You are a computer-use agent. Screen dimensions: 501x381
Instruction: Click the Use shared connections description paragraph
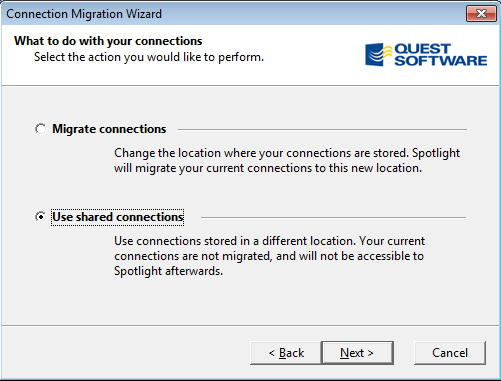tap(269, 256)
